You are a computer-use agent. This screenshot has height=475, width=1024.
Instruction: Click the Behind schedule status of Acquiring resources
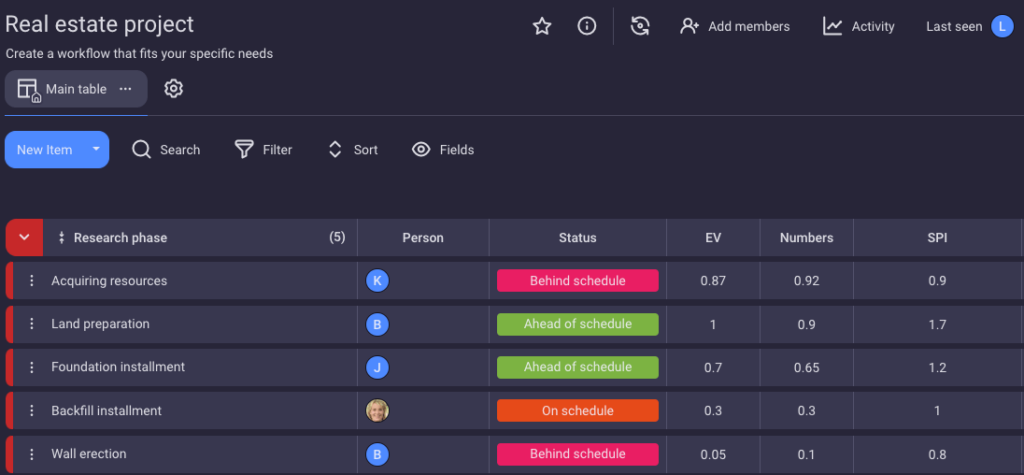577,281
